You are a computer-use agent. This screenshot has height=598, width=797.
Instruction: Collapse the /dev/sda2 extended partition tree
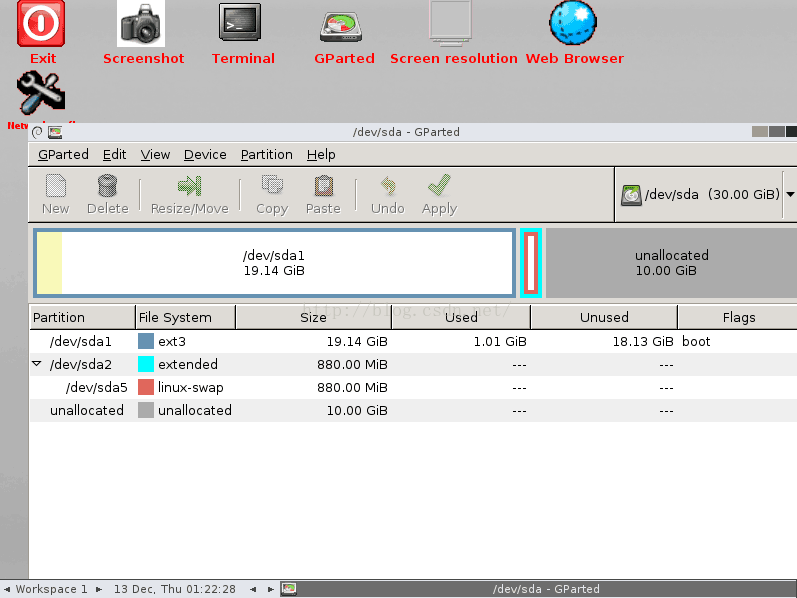coord(38,365)
